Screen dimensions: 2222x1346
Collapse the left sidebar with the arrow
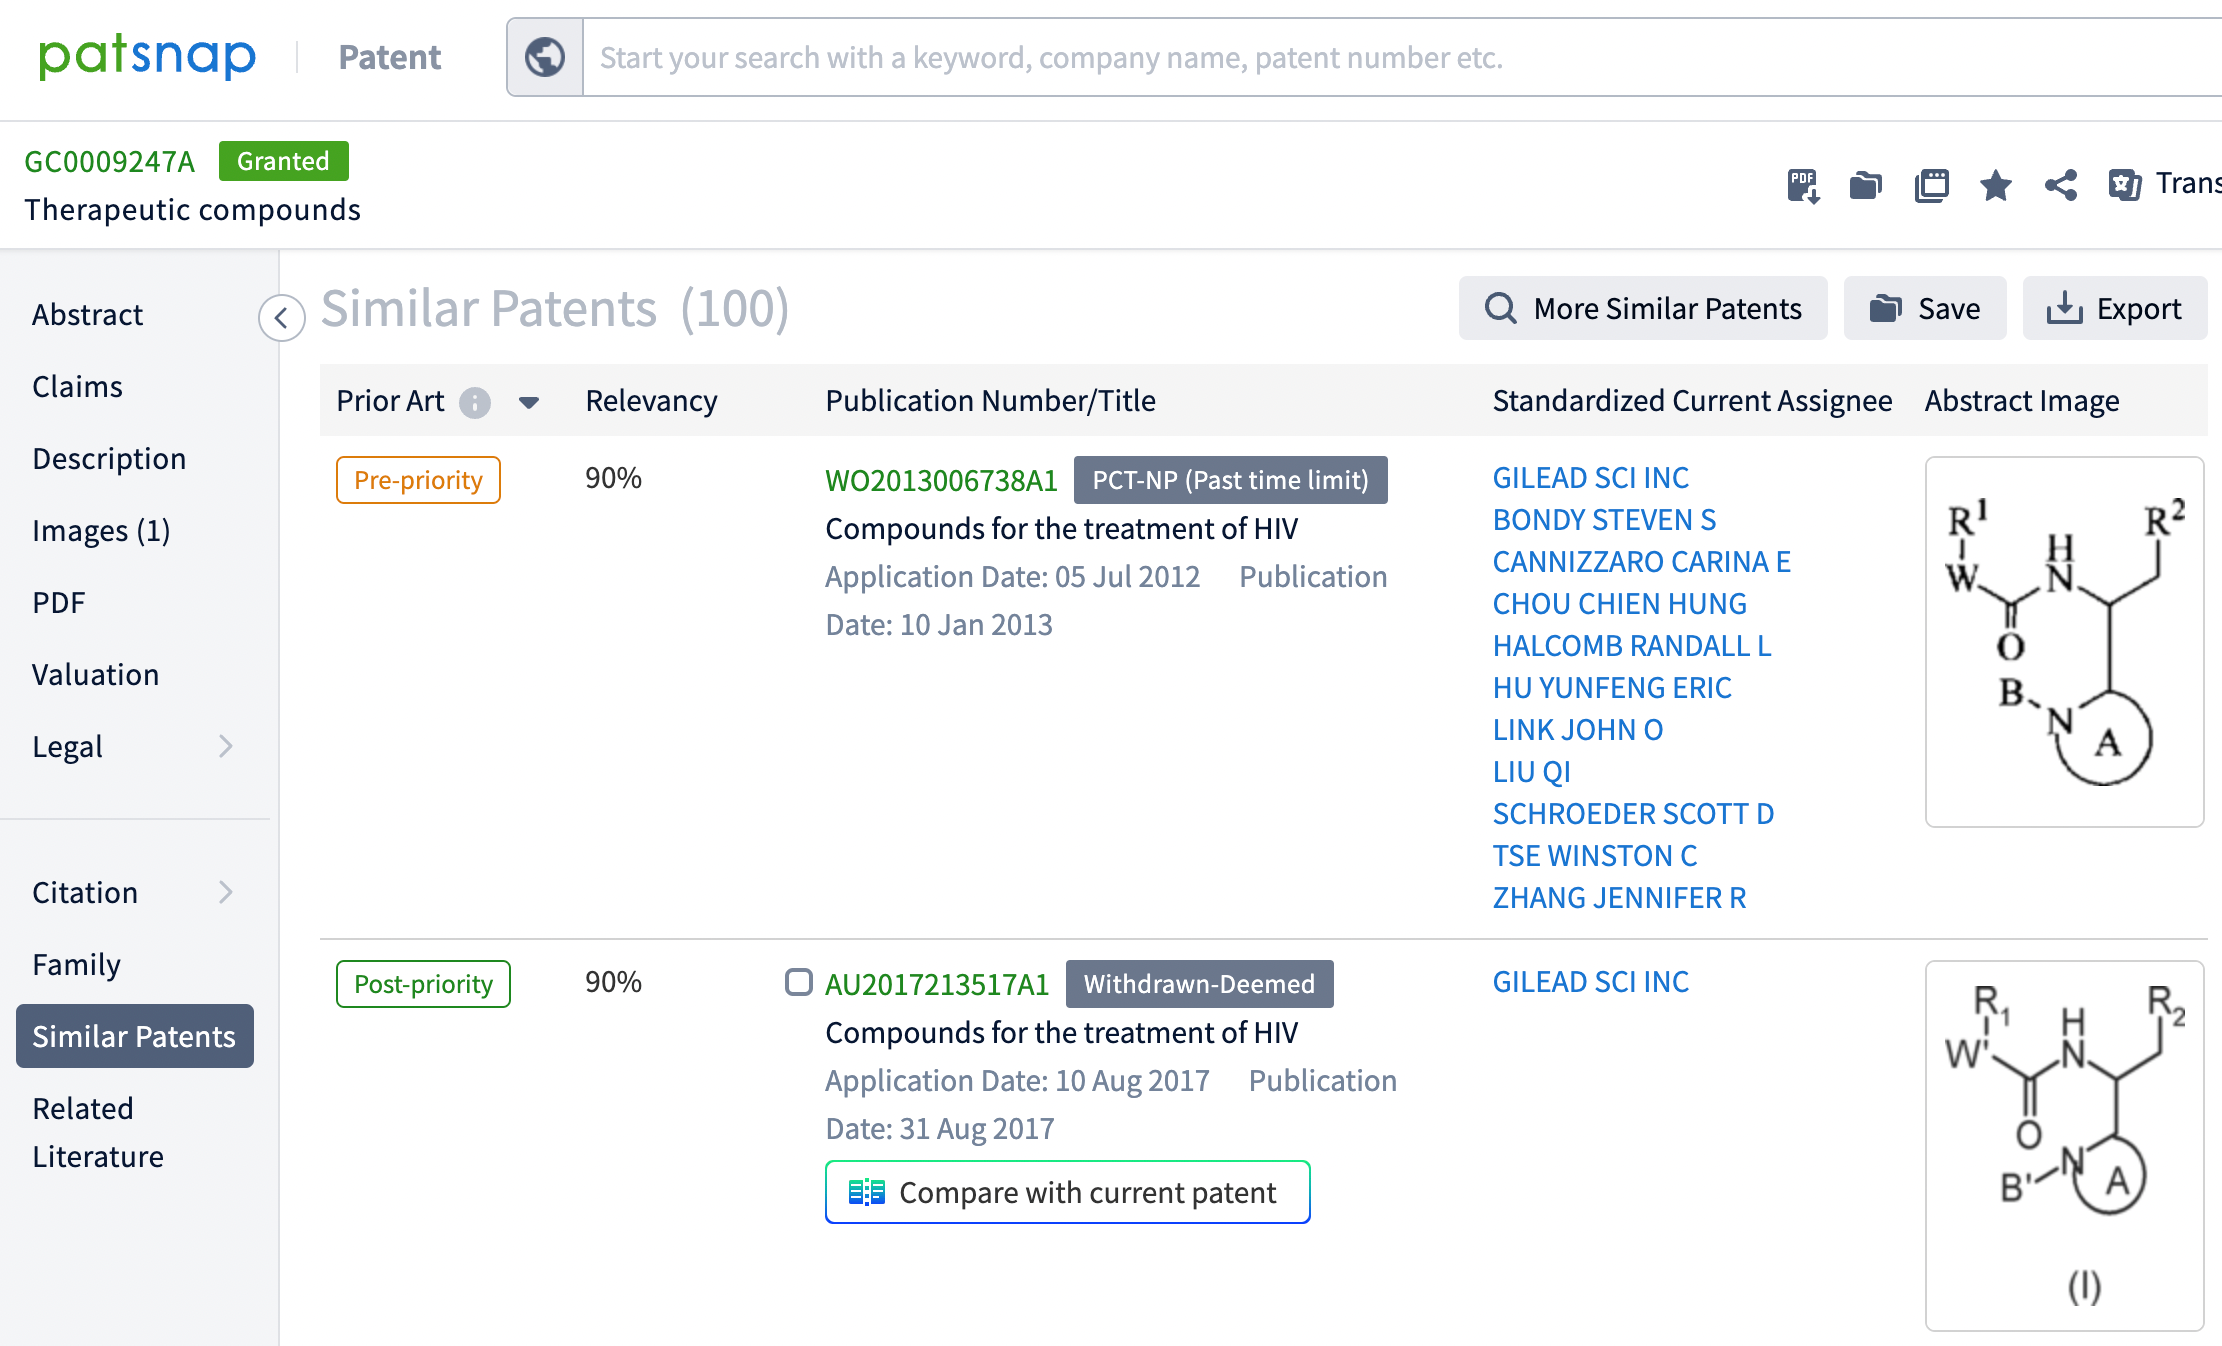pos(281,318)
